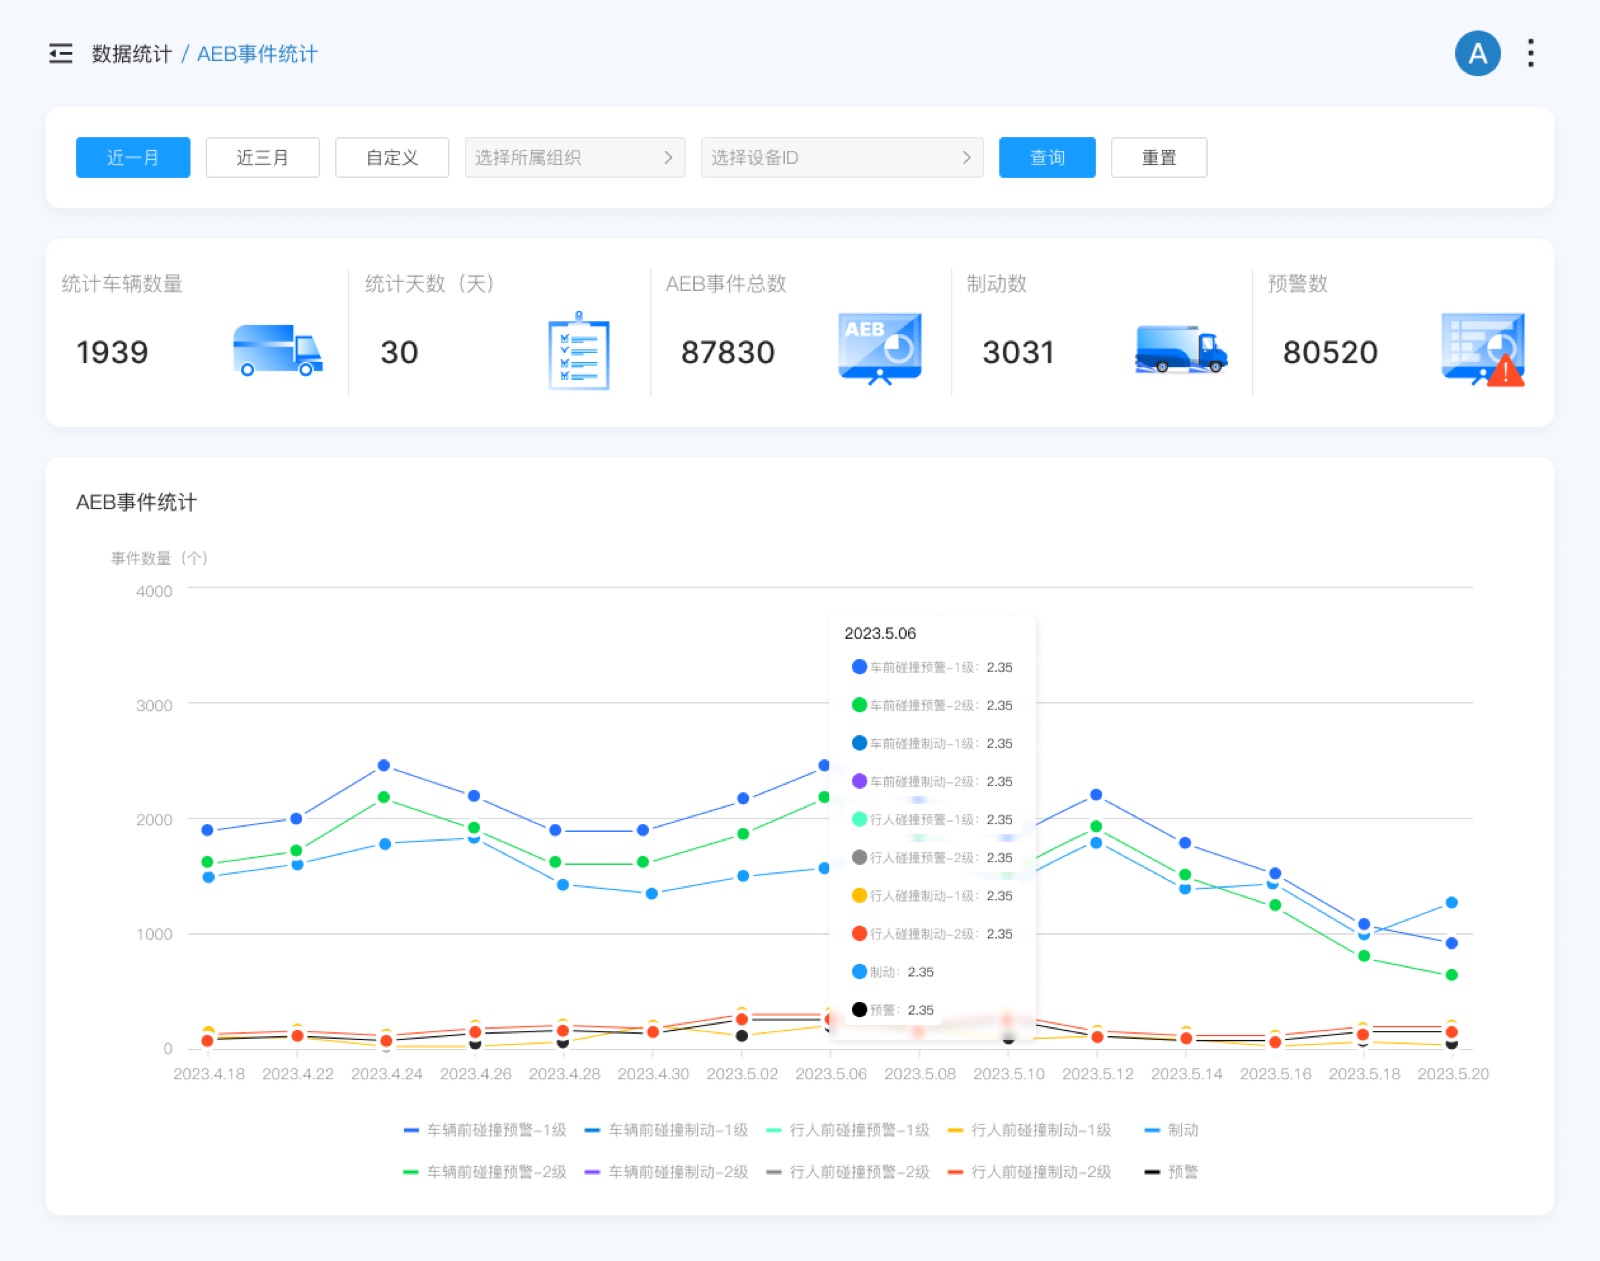Click tooltip row 车前碰撞预警-1级
The image size is (1600, 1261).
932,667
